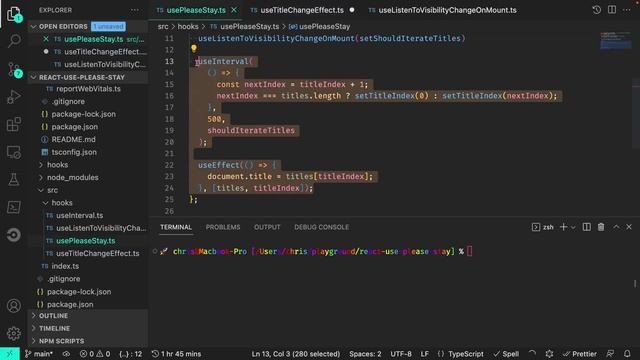Open README.md in the file tree
Screen dimensions: 640x360
(x=73, y=140)
